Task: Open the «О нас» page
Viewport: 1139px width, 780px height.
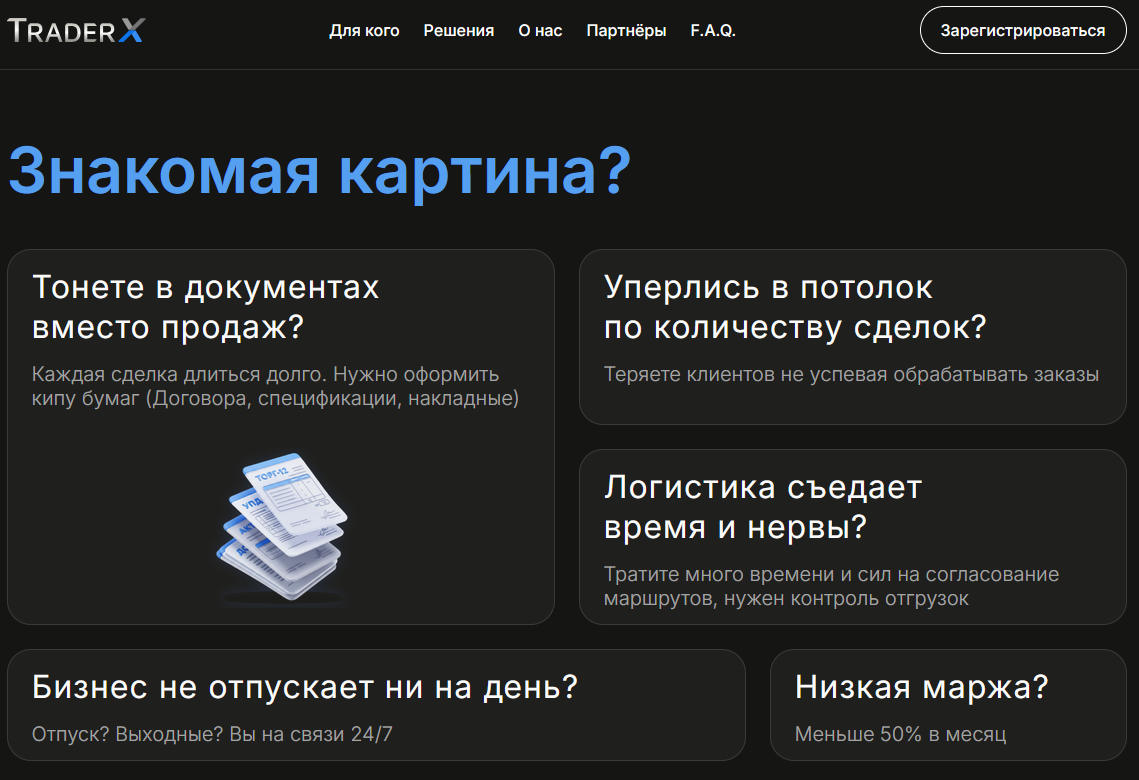Action: (x=540, y=31)
